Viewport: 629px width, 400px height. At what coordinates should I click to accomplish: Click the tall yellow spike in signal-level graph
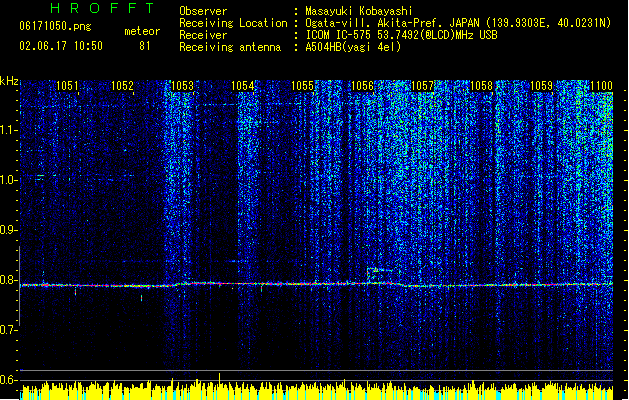(219, 381)
